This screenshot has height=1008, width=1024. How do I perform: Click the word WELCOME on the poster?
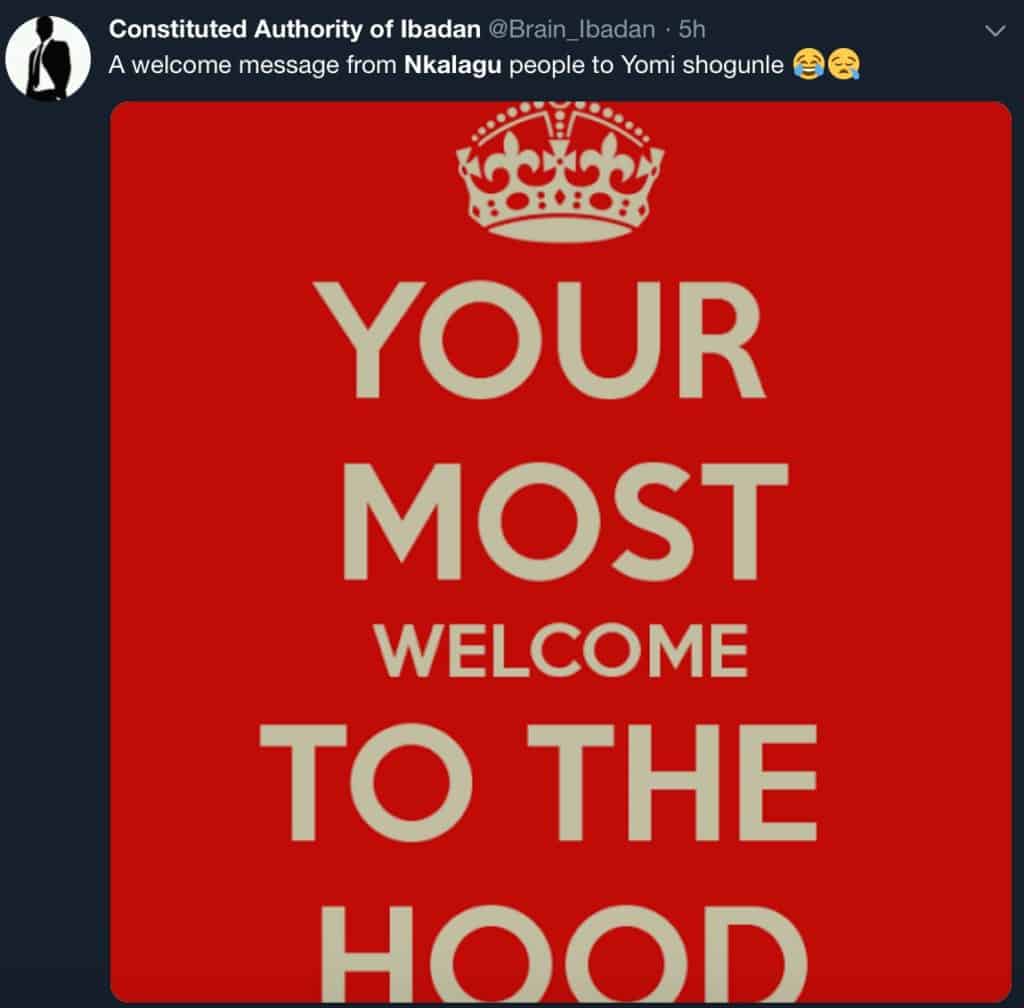[x=562, y=651]
